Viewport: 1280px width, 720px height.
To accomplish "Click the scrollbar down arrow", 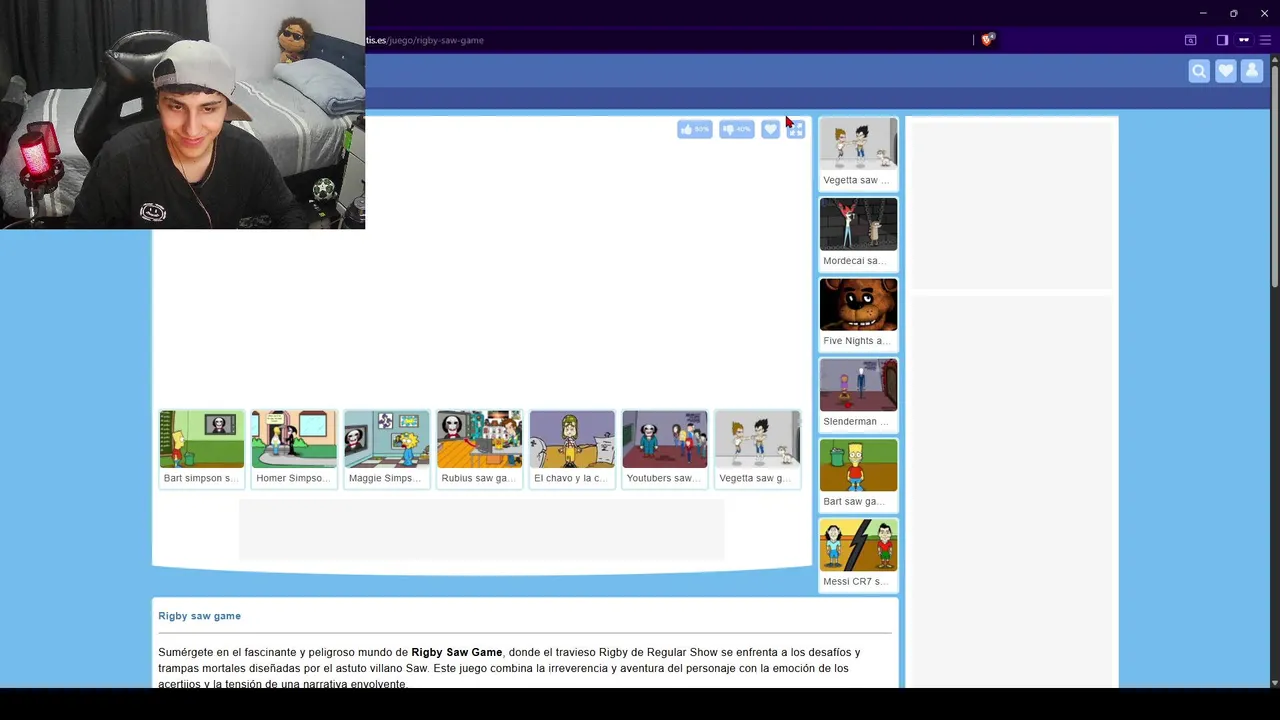I will click(x=1274, y=683).
